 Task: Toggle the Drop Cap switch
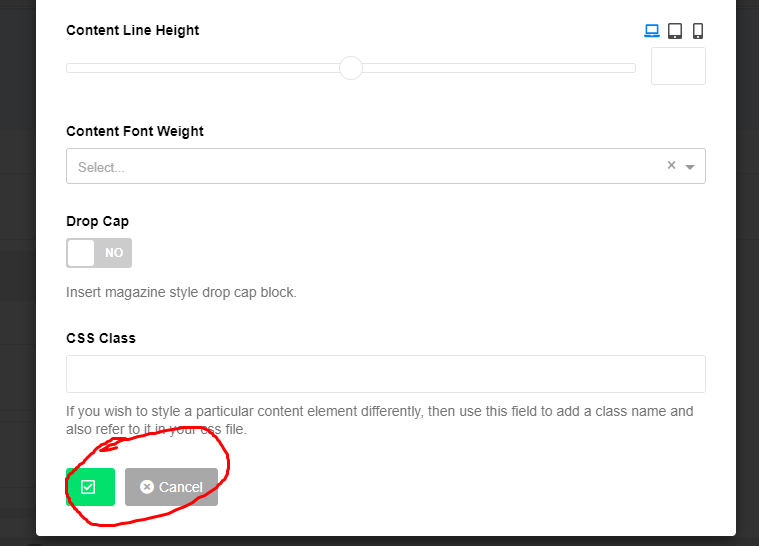point(99,253)
